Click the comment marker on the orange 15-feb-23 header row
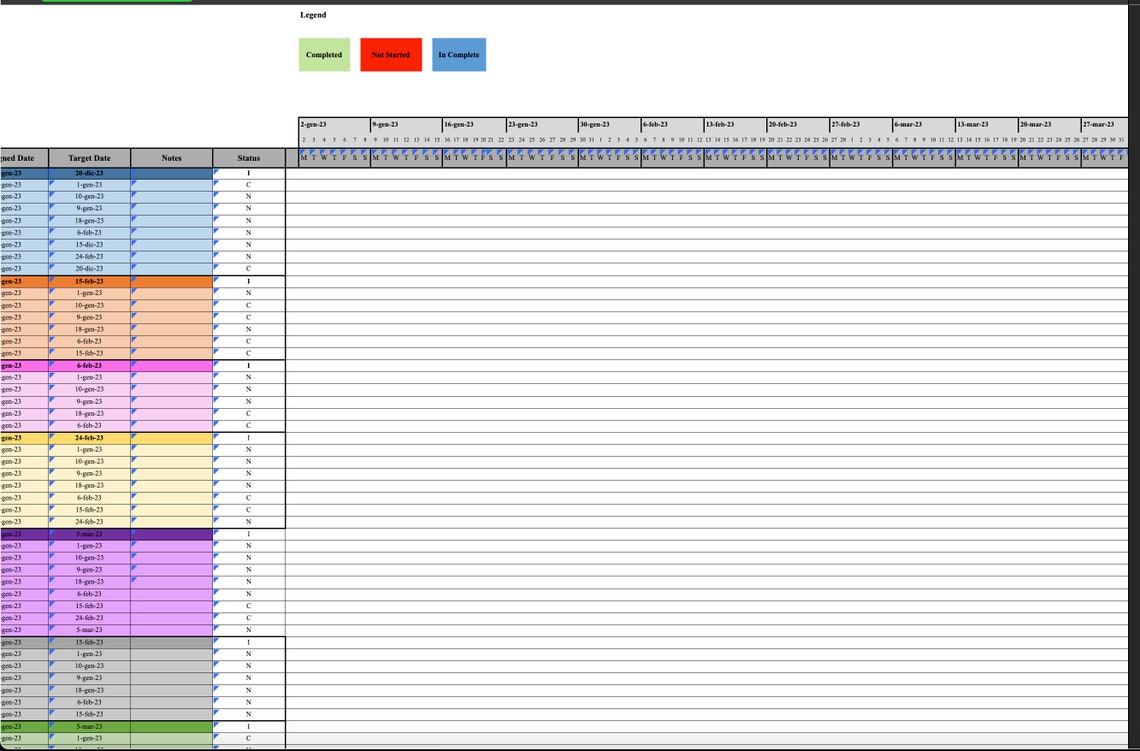 point(49,281)
